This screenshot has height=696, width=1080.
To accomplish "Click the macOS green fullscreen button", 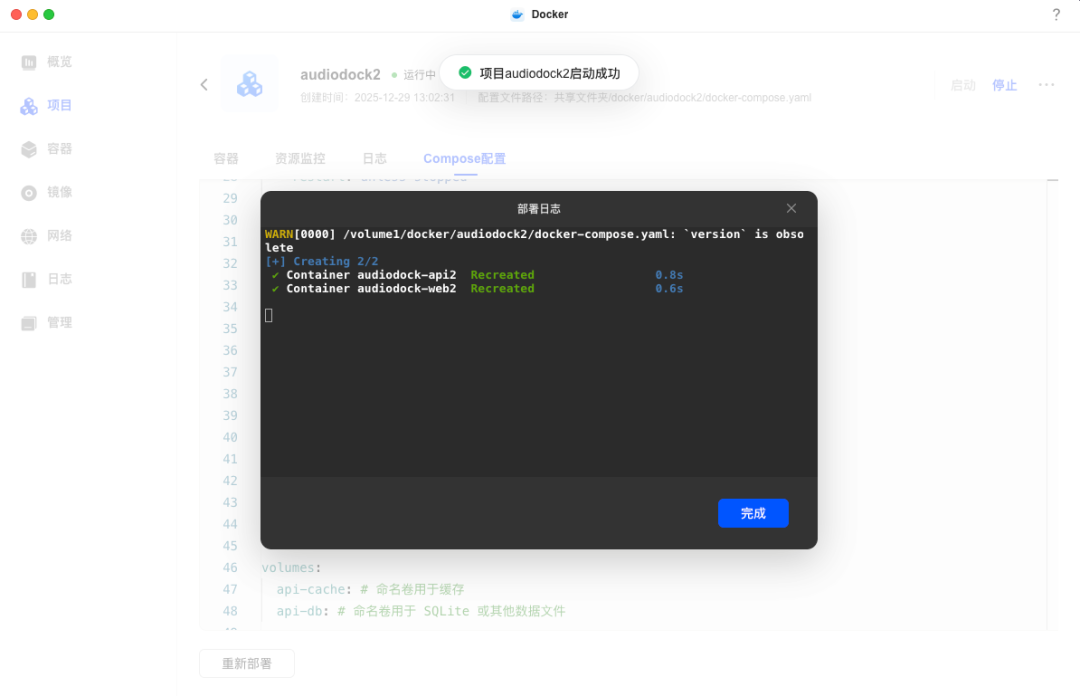I will click(49, 14).
